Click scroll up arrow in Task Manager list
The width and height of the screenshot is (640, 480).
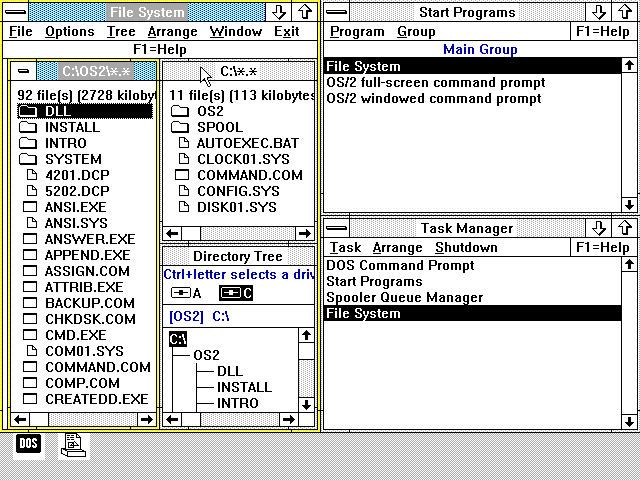[629, 264]
